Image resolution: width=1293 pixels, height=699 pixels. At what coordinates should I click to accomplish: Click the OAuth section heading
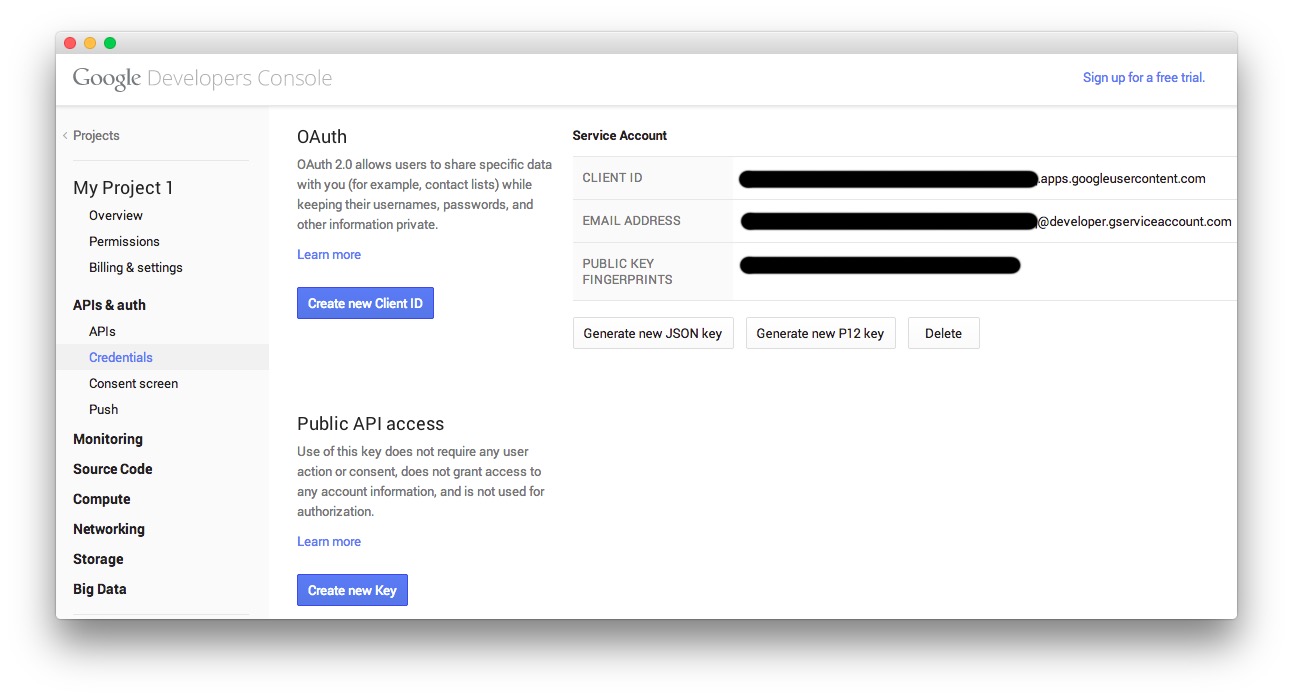(x=322, y=137)
